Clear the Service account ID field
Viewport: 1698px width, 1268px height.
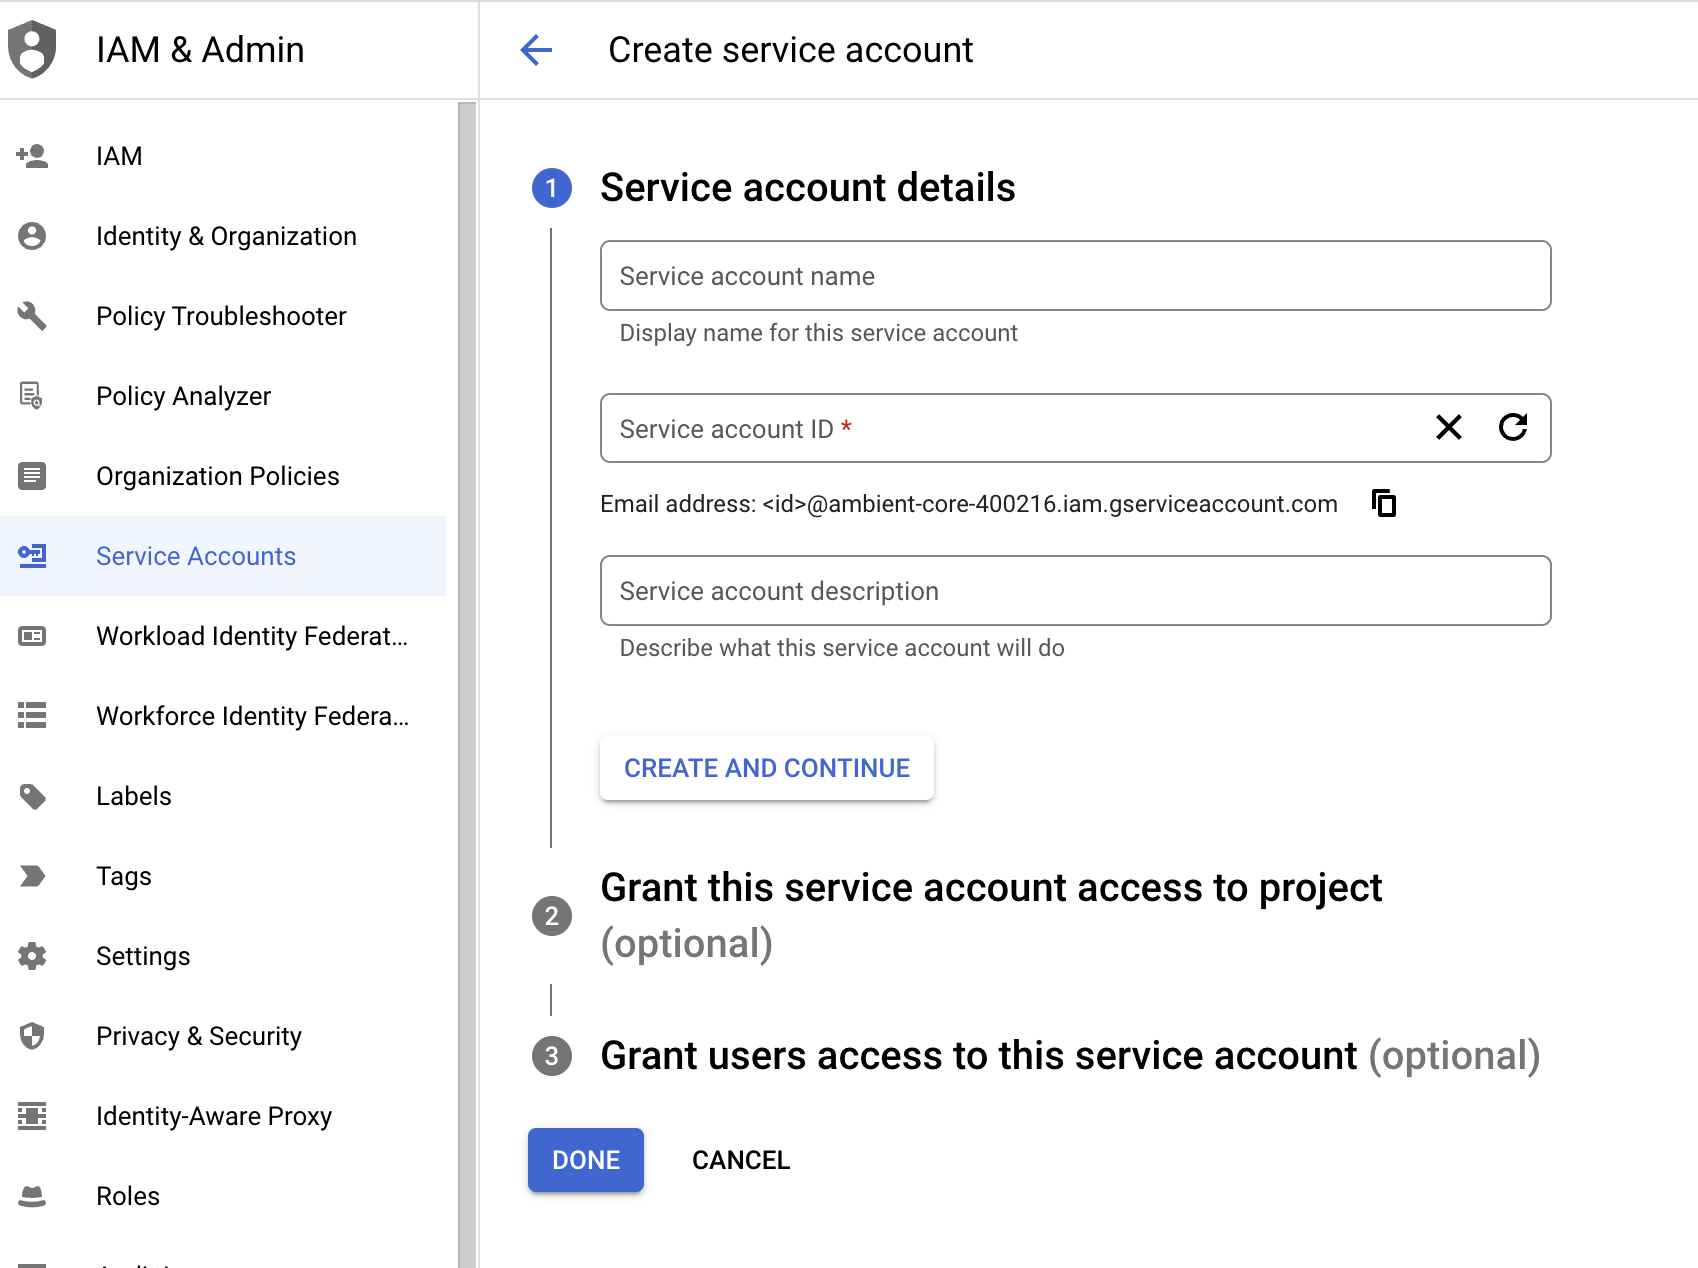1448,428
